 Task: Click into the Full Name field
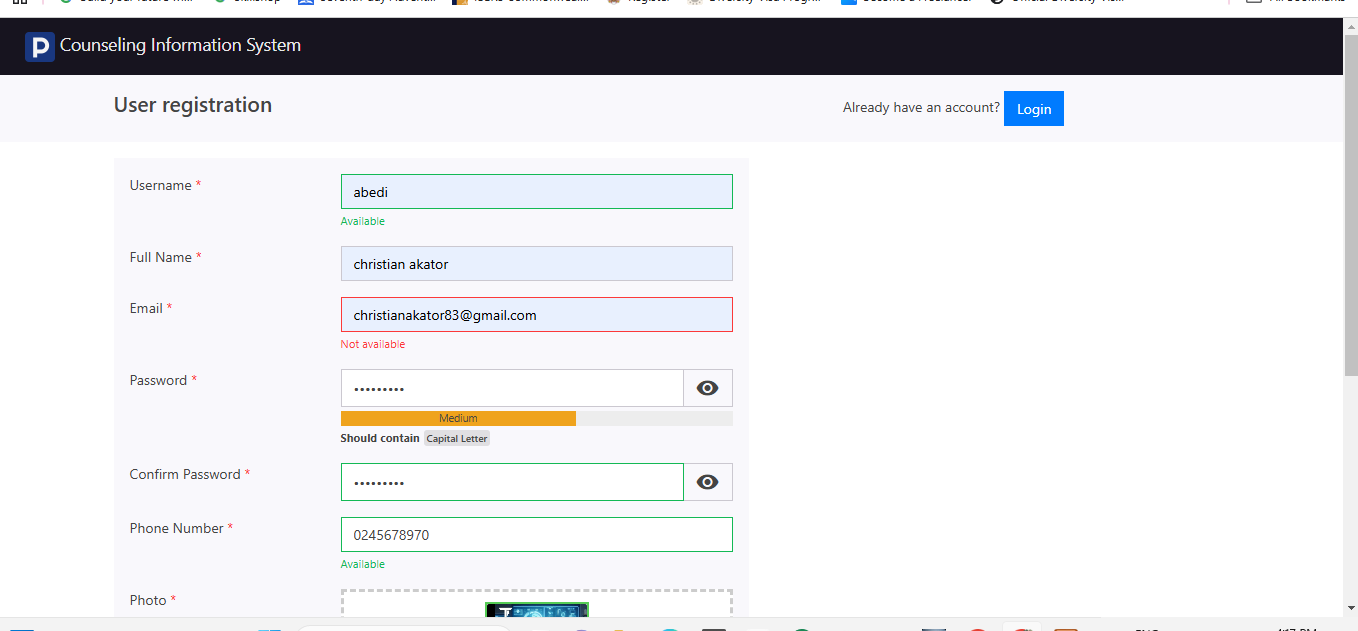pos(536,264)
